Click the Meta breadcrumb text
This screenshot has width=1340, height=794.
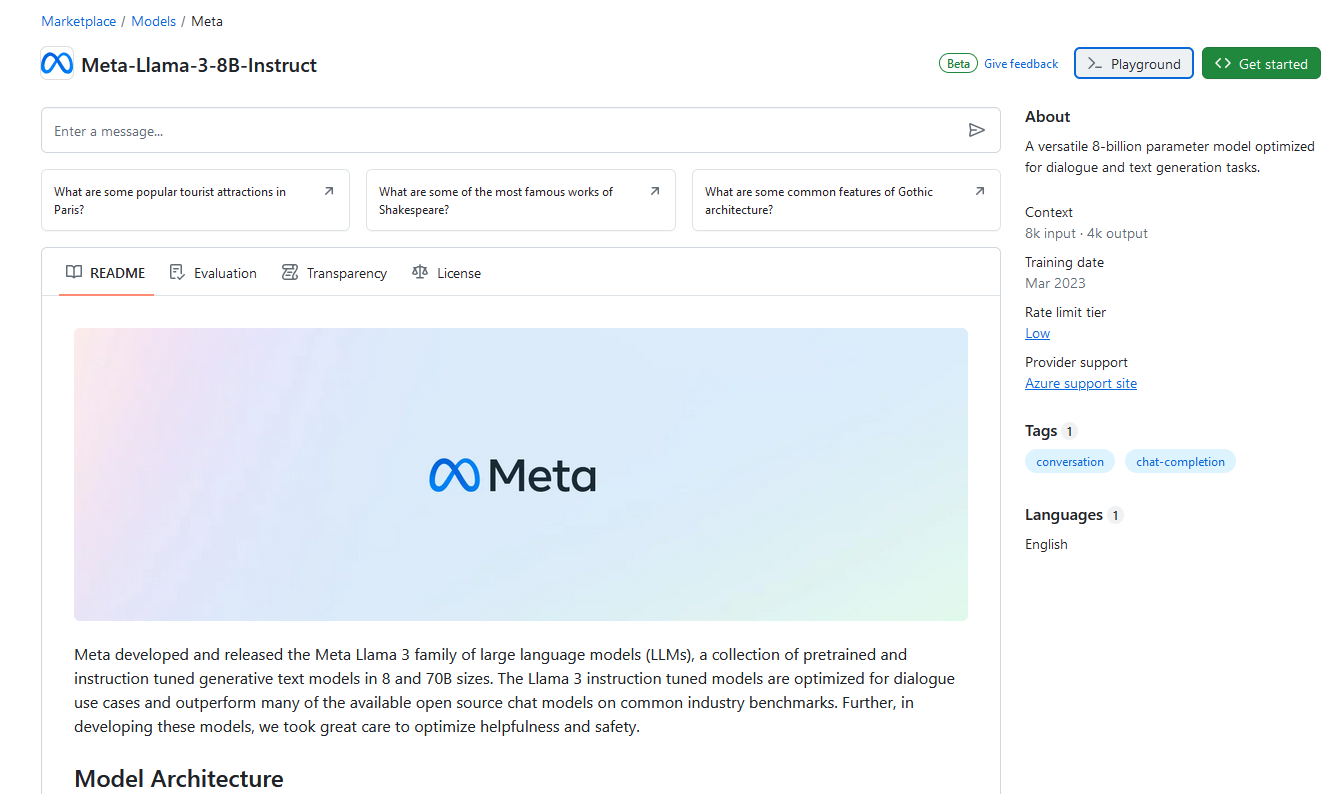pos(207,21)
